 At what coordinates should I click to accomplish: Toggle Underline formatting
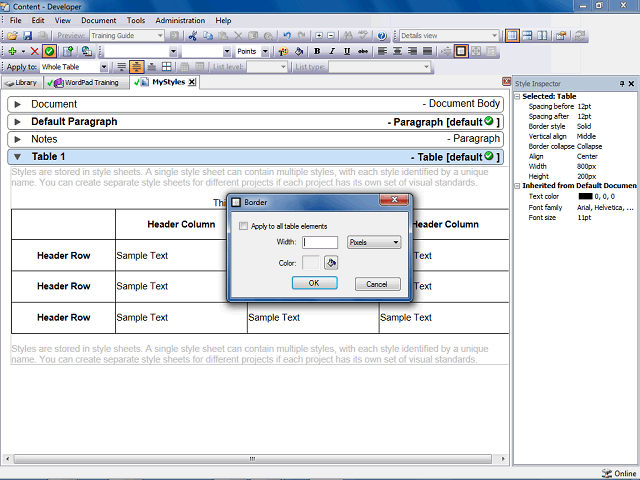[347, 51]
